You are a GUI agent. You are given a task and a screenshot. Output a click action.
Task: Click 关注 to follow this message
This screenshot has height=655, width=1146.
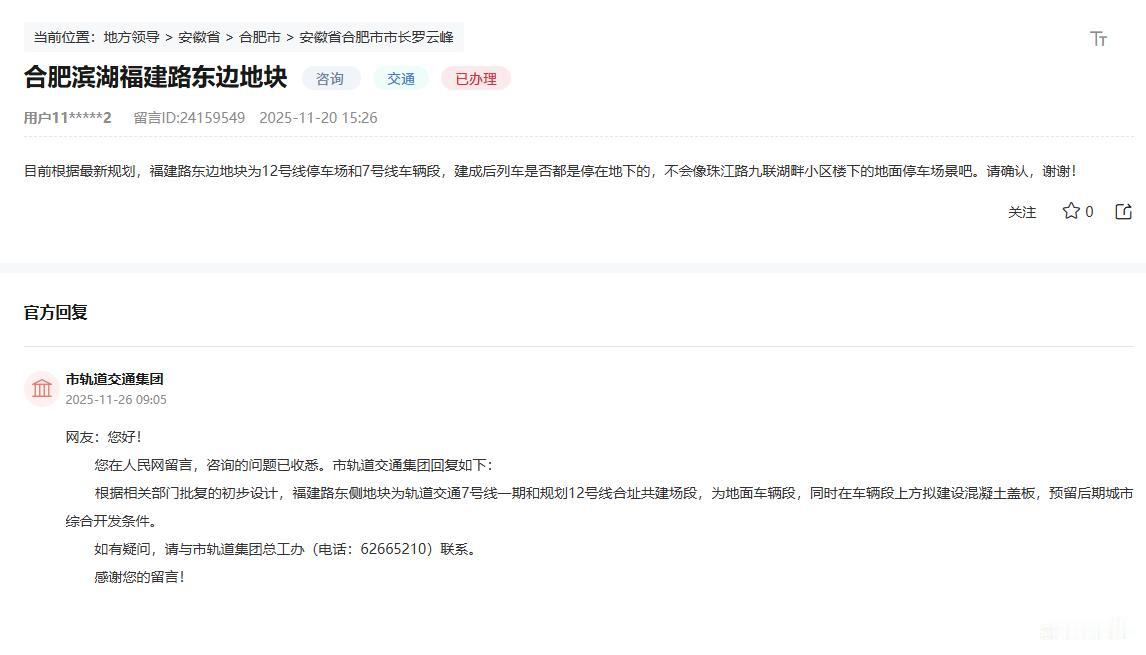pos(1022,212)
